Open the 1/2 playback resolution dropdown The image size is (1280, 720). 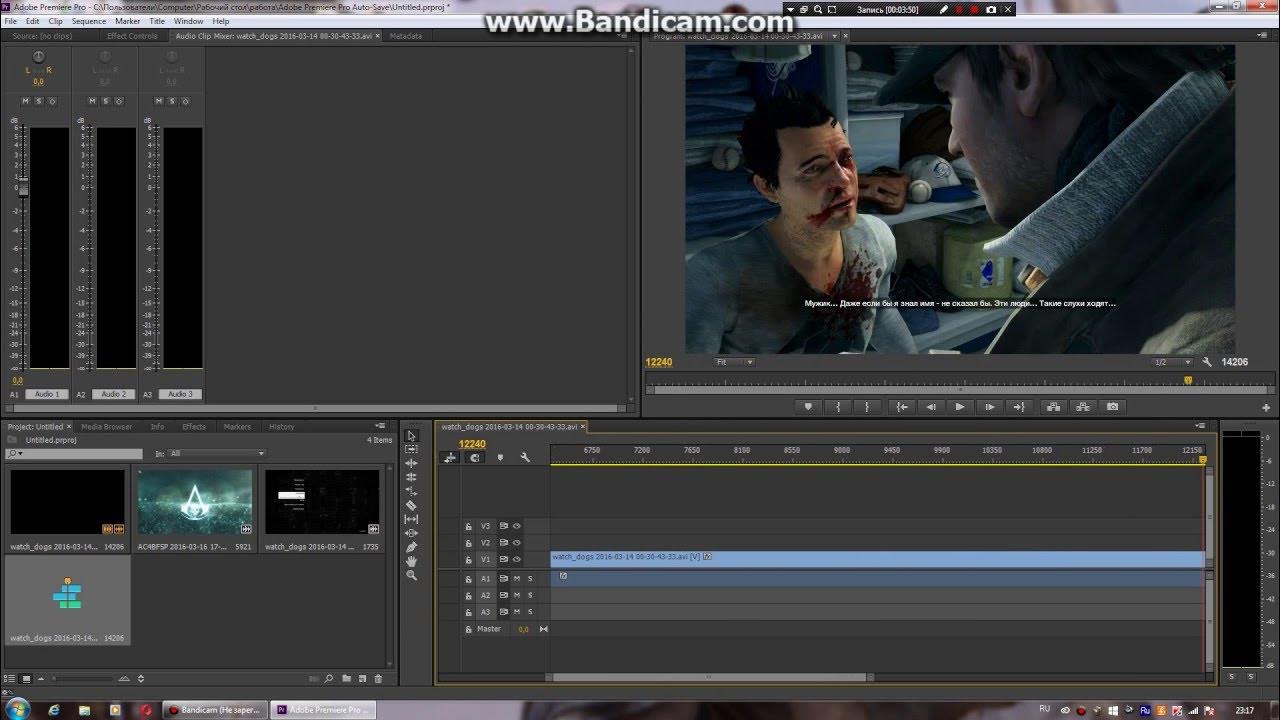(x=1172, y=362)
